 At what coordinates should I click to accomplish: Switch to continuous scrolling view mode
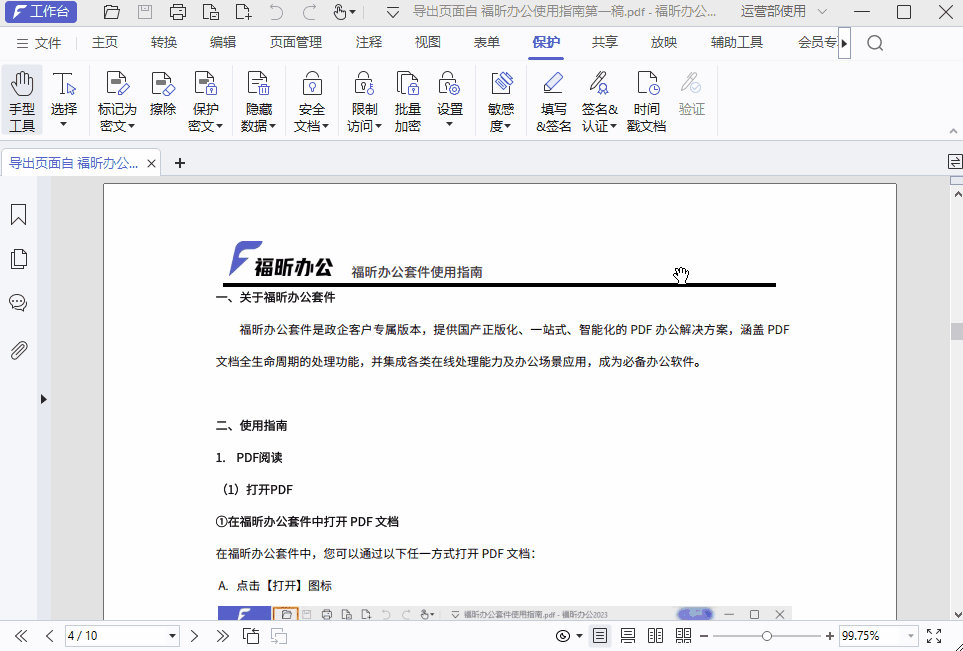coord(627,636)
